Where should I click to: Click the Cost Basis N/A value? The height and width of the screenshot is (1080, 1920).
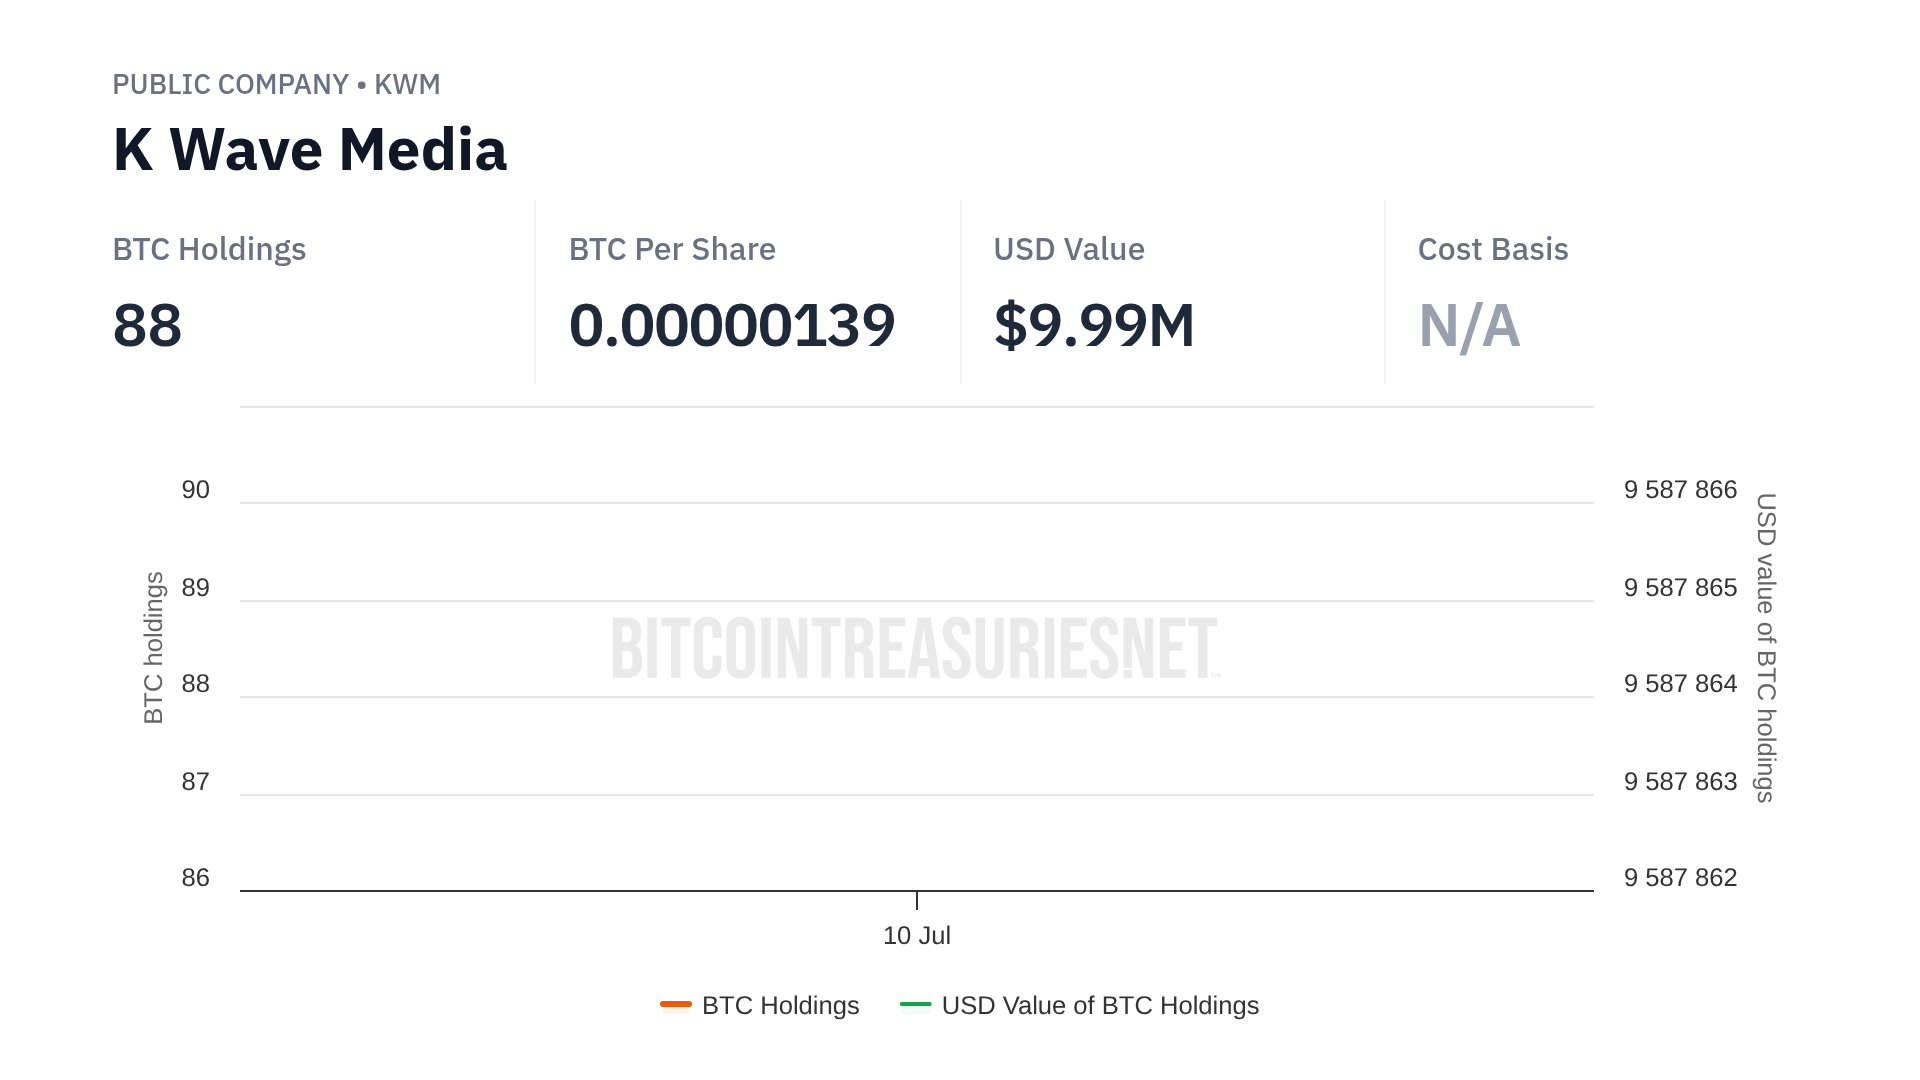click(x=1469, y=325)
